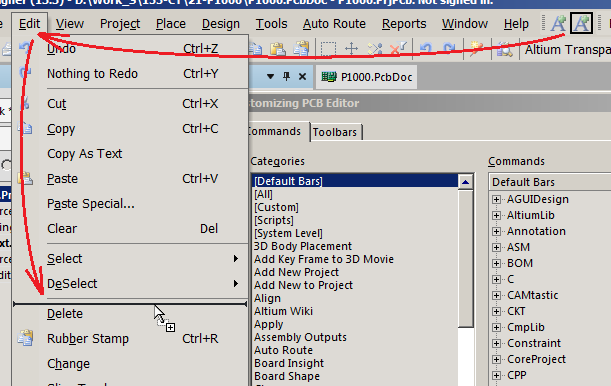Click the Redo arrow in the toolbar
611x386 pixels.
pyautogui.click(x=449, y=49)
